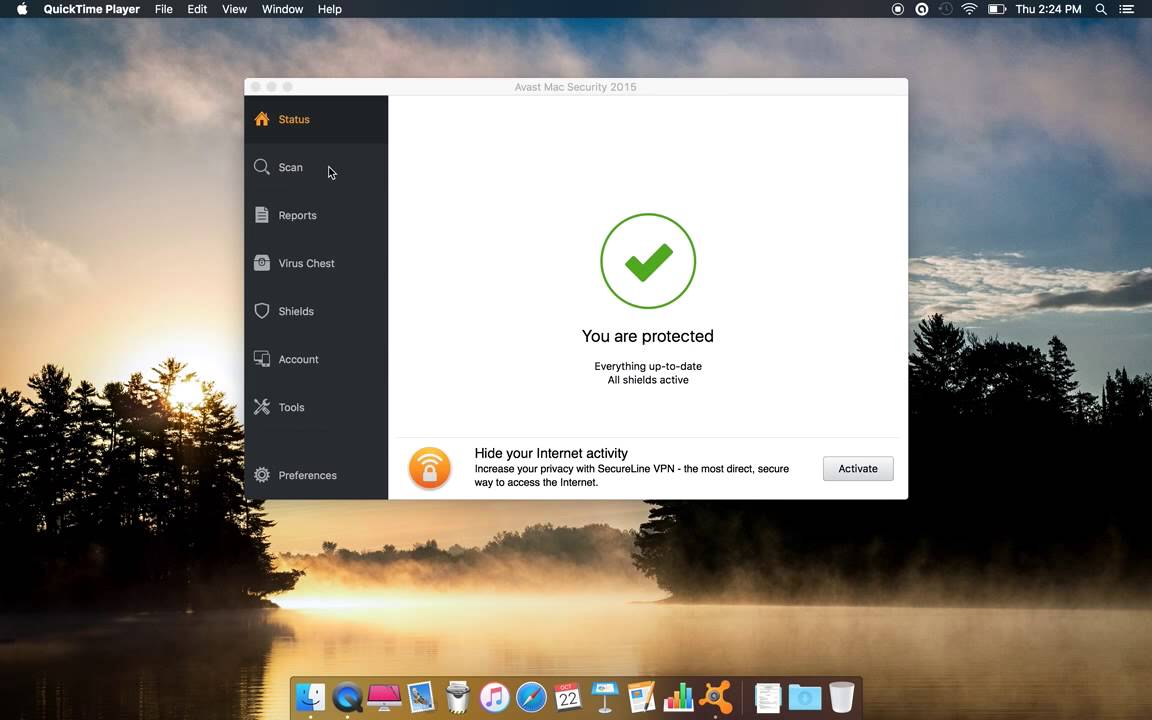Click the Activate button for SecureLine VPN

tap(858, 469)
